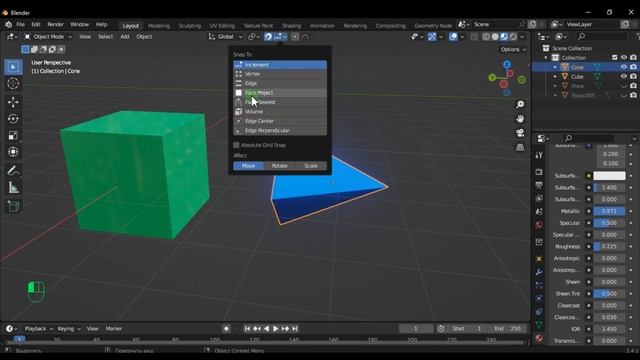Image resolution: width=640 pixels, height=360 pixels.
Task: Choose Edge Center in Snap To list
Action: coord(280,121)
